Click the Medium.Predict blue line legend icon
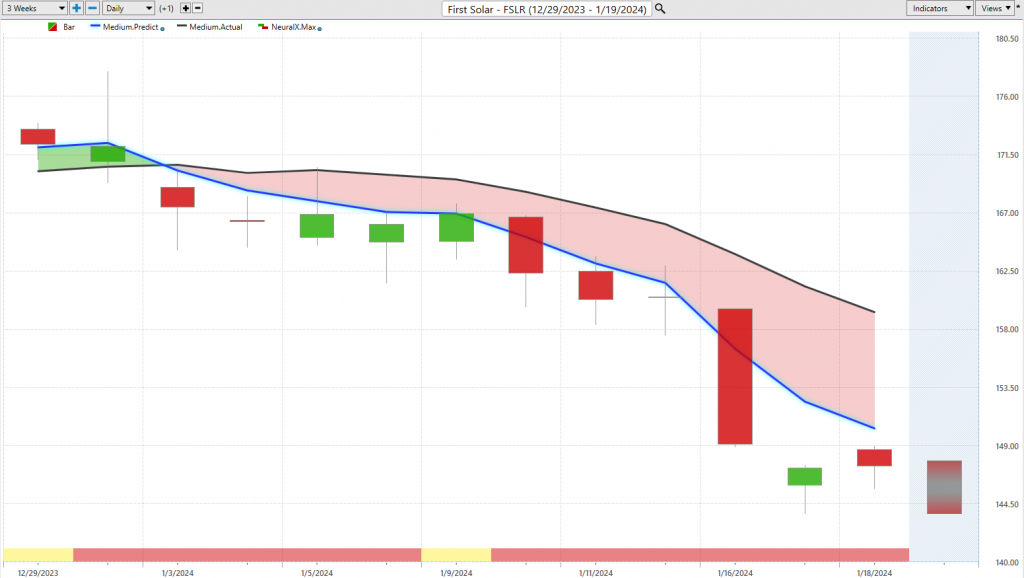Viewport: 1024px width, 578px height. point(95,27)
